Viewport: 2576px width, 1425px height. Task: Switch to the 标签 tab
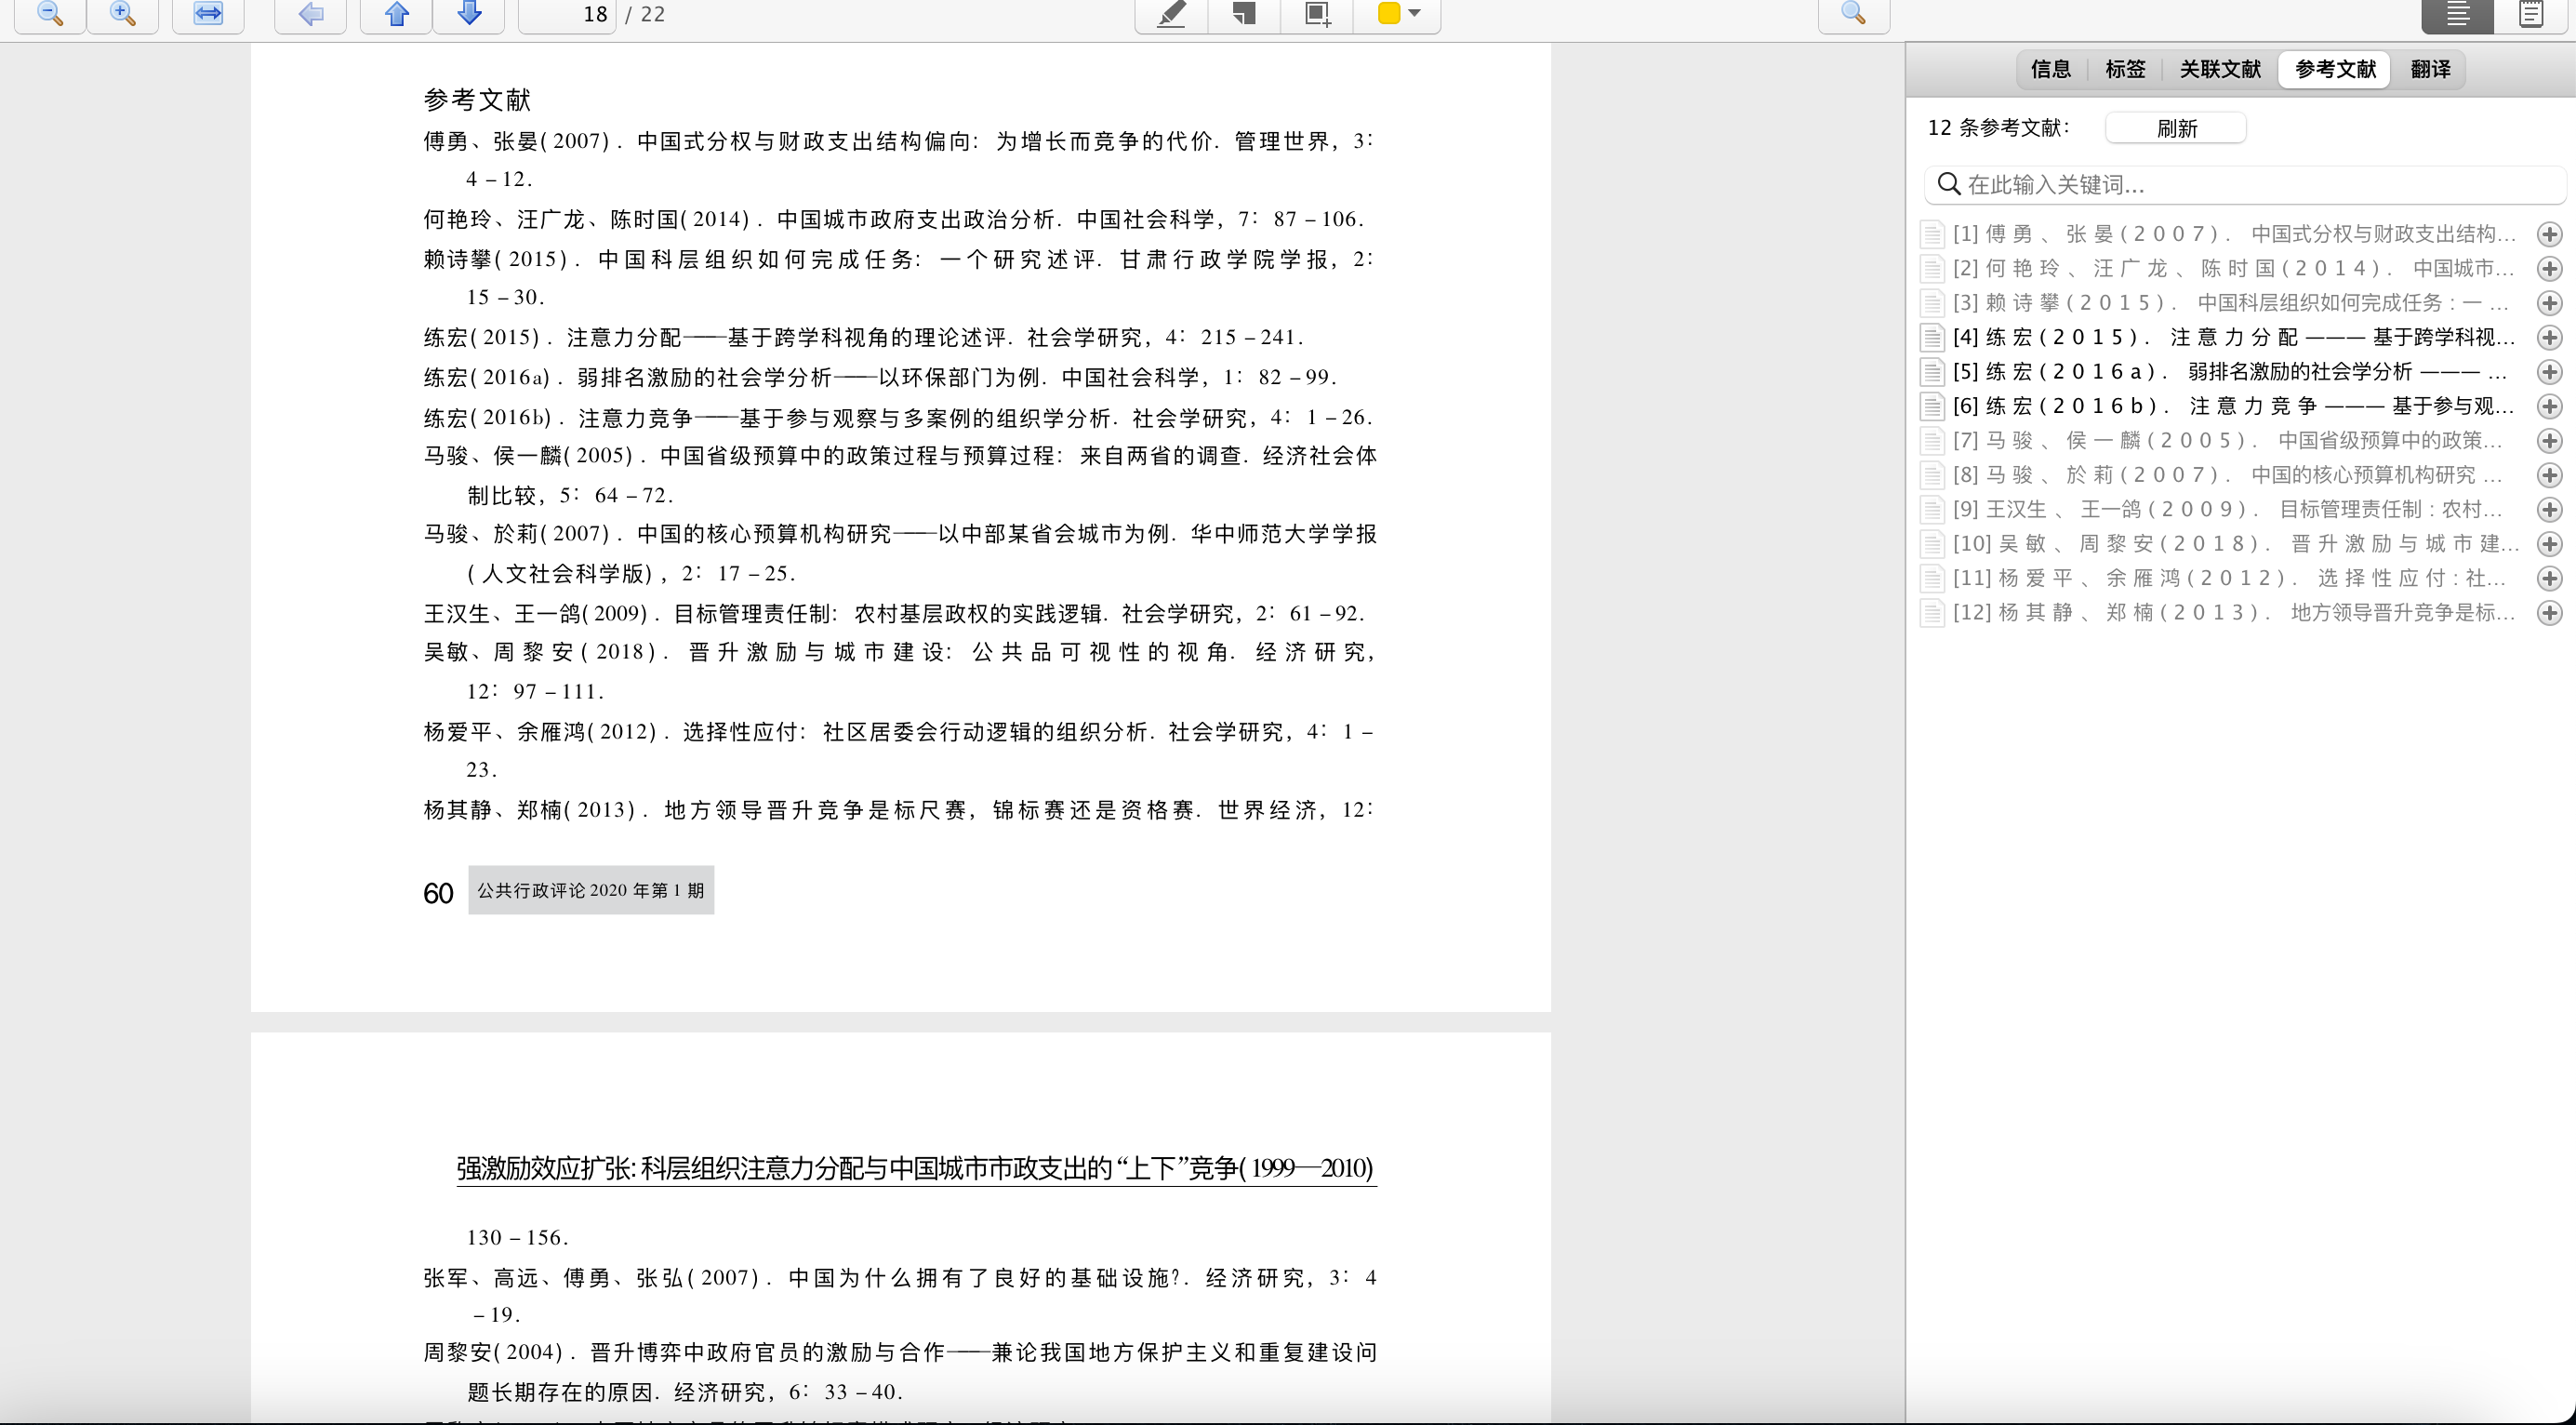(2124, 69)
